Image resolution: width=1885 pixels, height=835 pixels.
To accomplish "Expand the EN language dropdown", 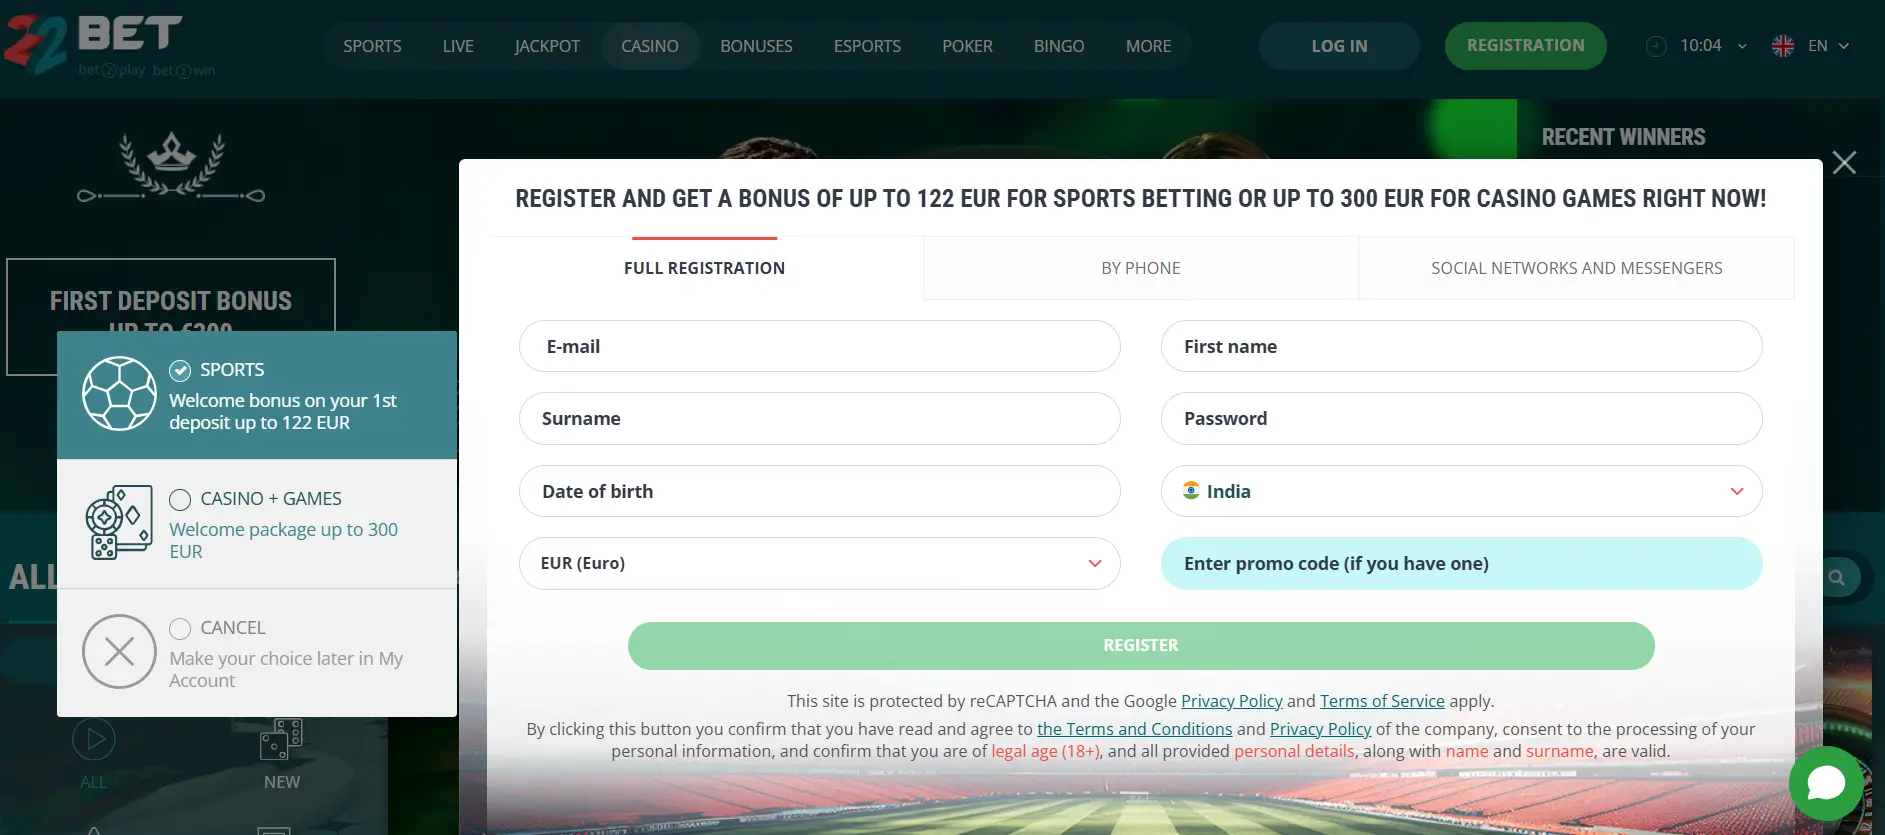I will (1847, 45).
